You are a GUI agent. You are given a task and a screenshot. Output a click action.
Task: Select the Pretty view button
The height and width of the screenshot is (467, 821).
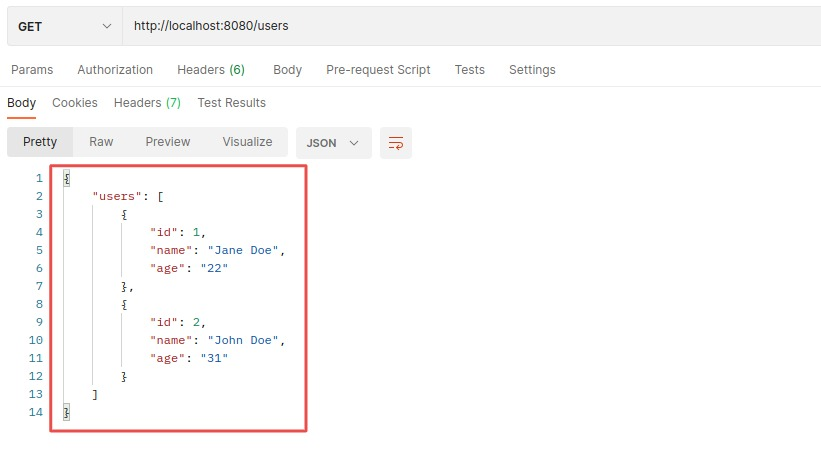coord(40,142)
